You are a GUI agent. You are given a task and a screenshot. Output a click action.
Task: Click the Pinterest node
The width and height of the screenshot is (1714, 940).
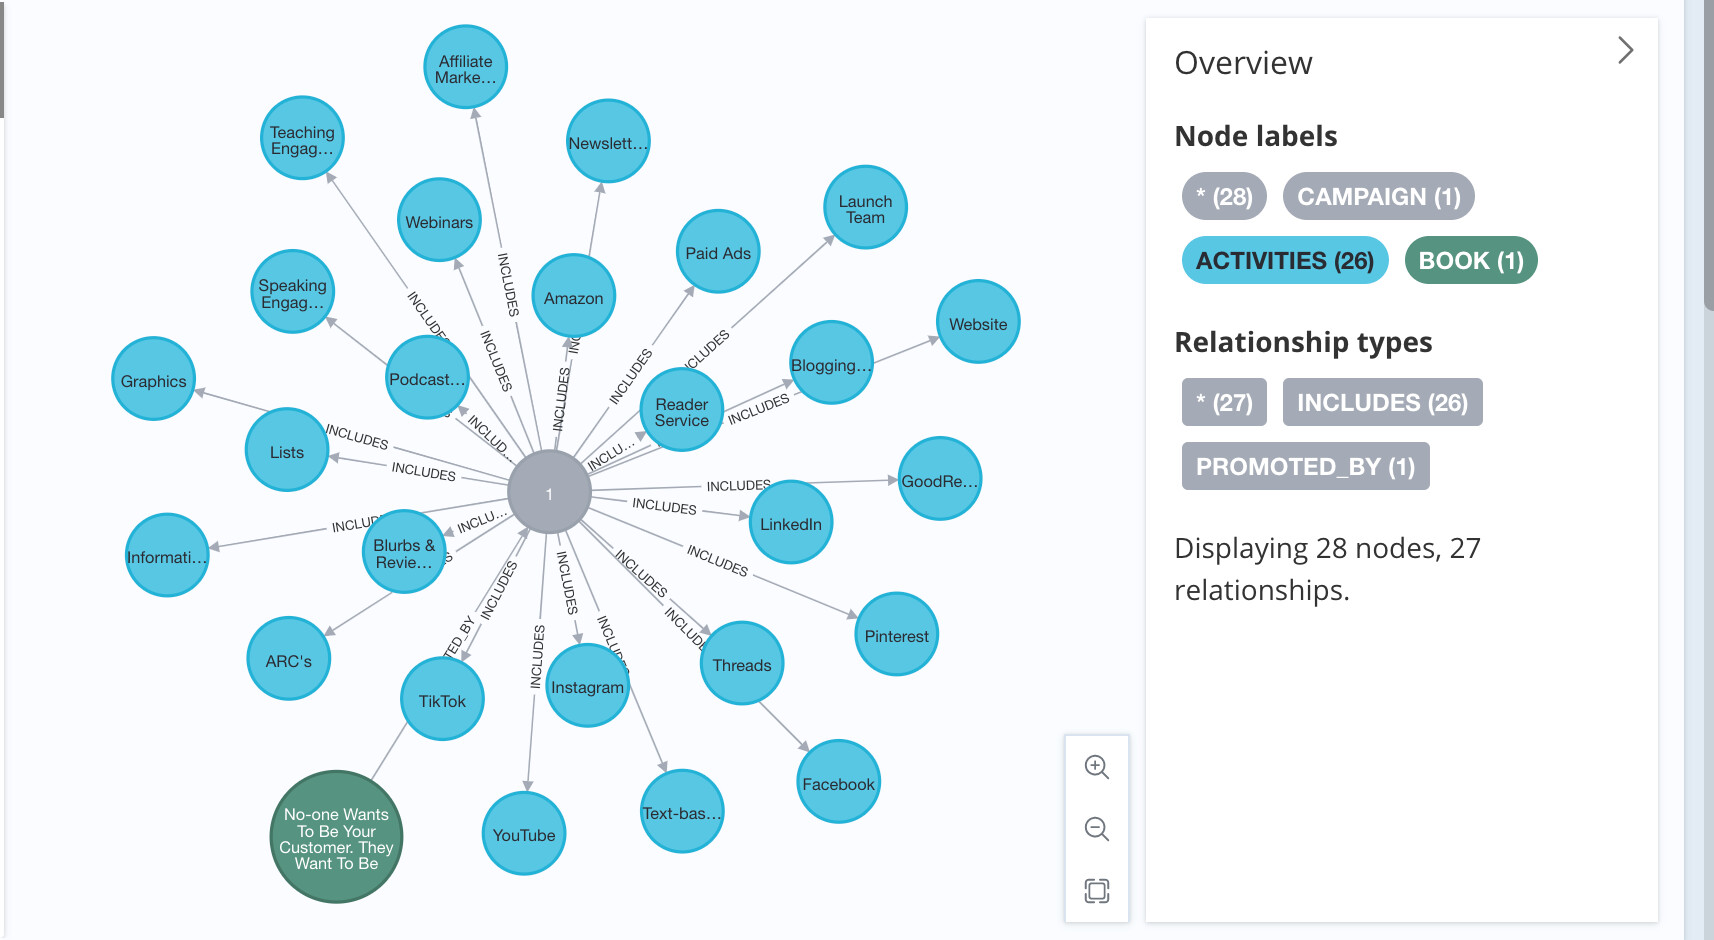895,634
